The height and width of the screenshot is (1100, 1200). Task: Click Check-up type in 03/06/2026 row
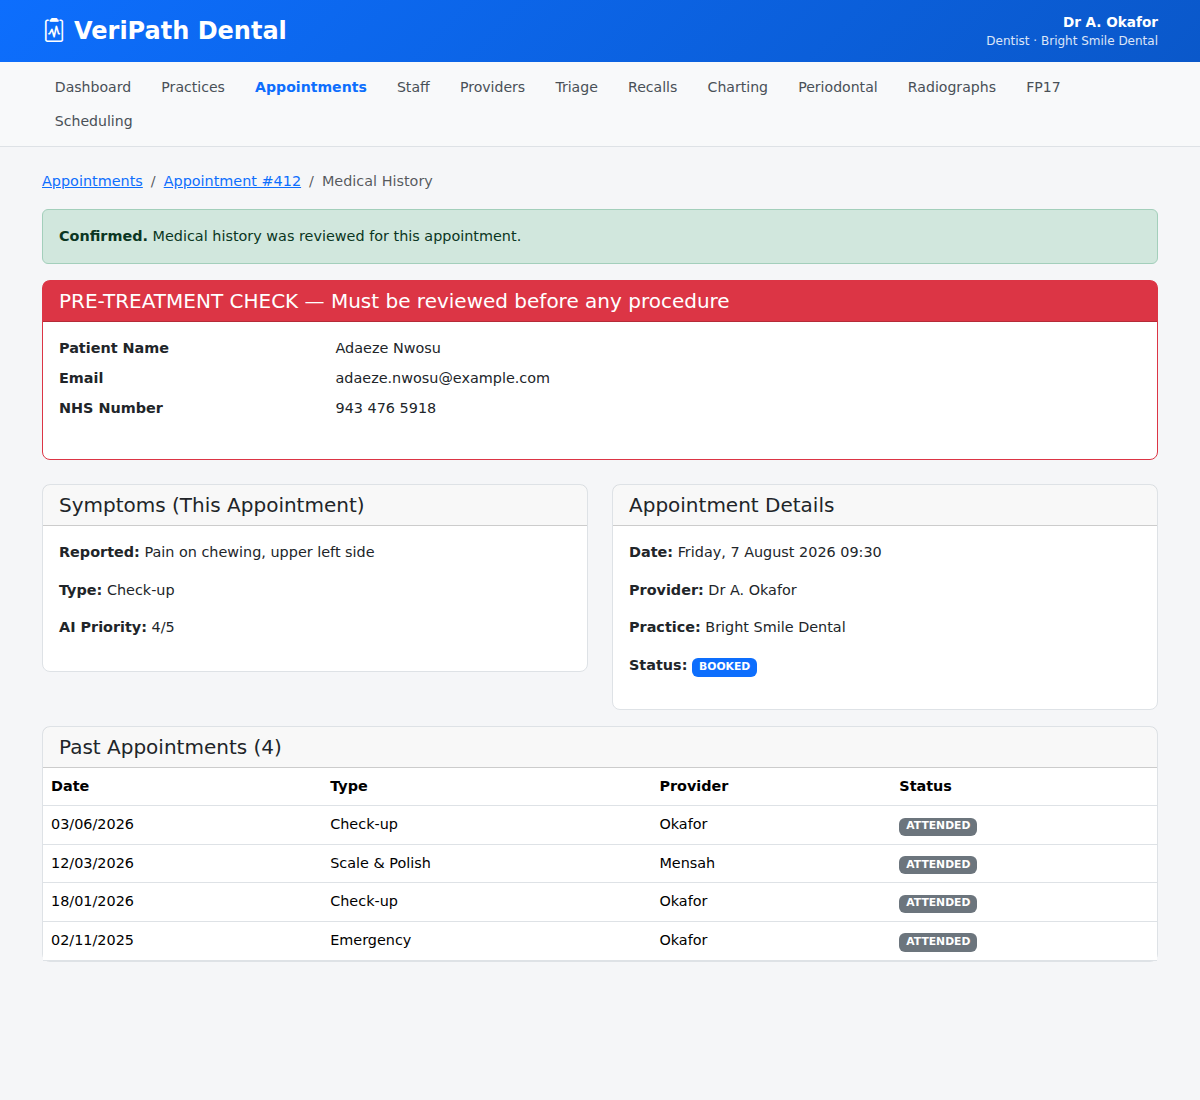[364, 824]
